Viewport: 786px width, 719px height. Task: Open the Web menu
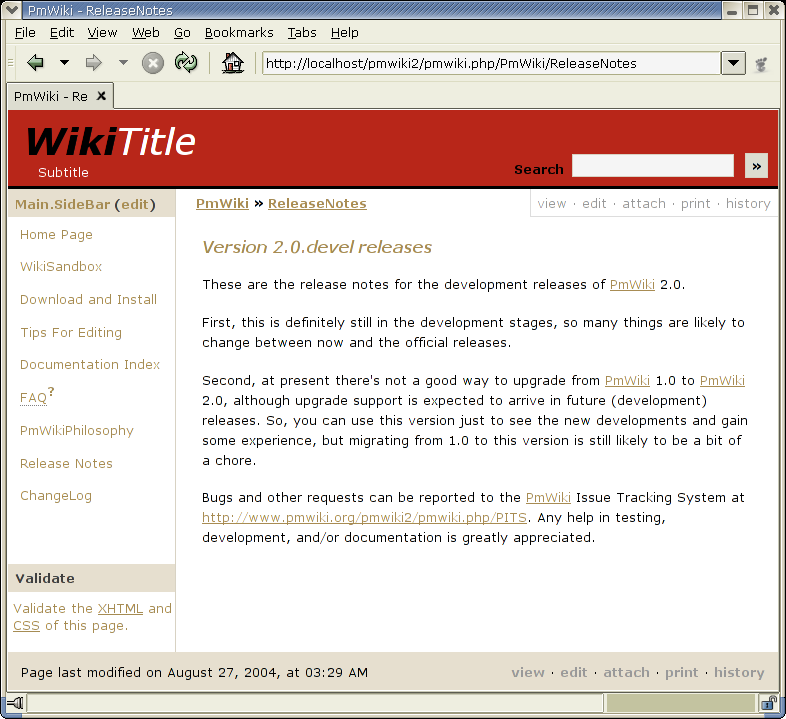(x=145, y=33)
